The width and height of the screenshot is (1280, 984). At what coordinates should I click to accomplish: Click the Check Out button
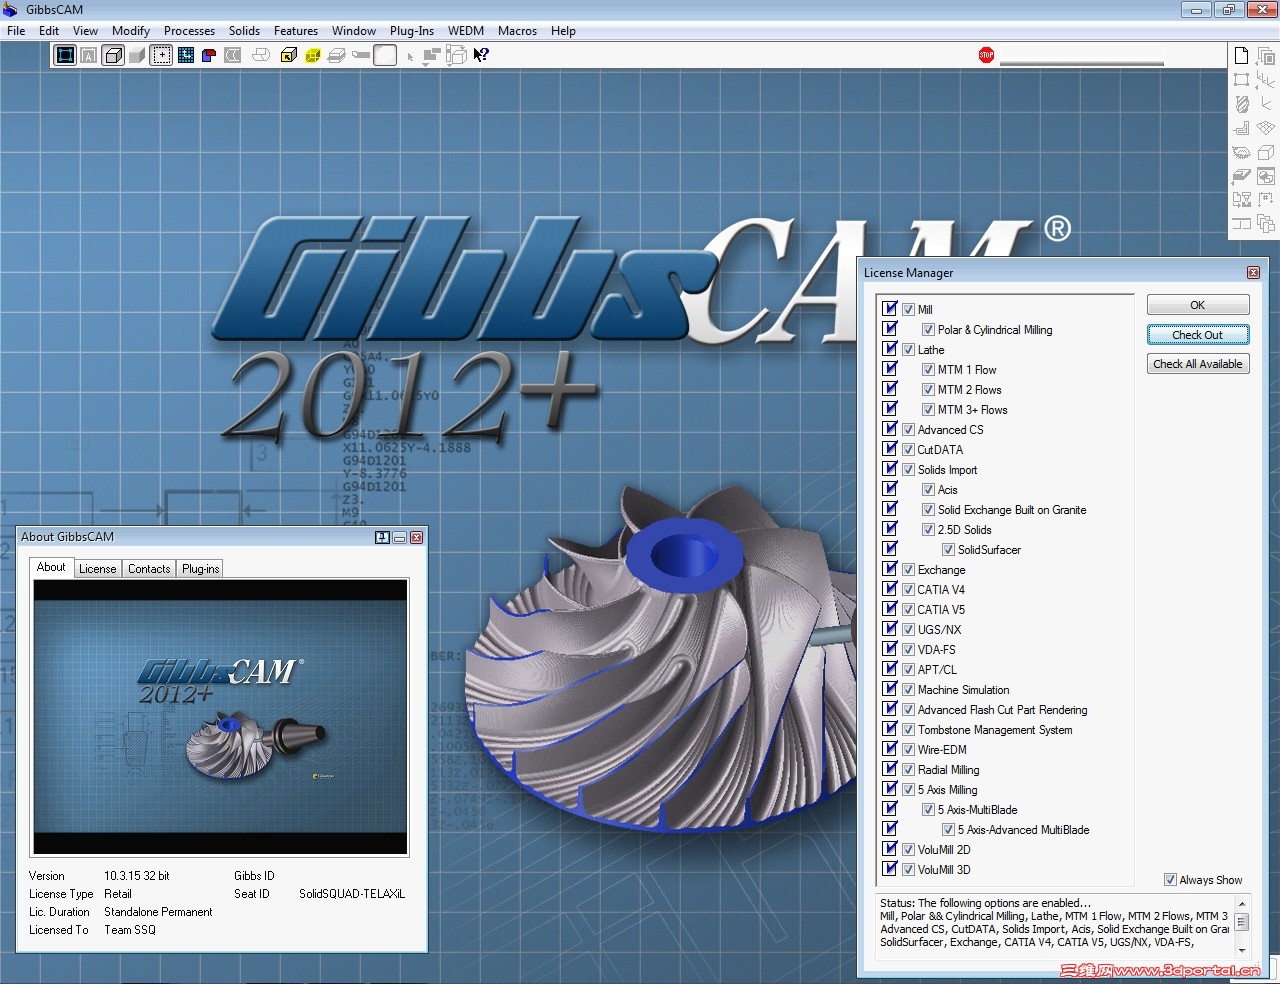pos(1198,335)
